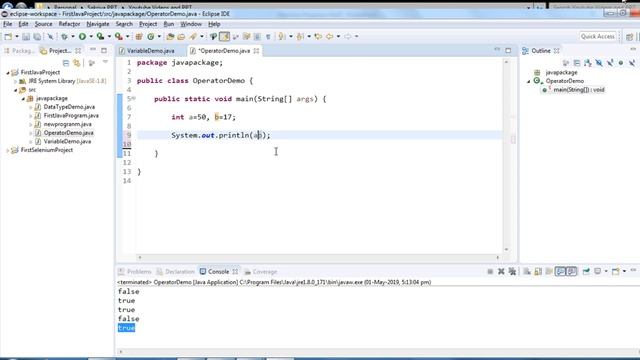
Task: Expand the FirstSeleniumProject node
Action: click(8, 151)
